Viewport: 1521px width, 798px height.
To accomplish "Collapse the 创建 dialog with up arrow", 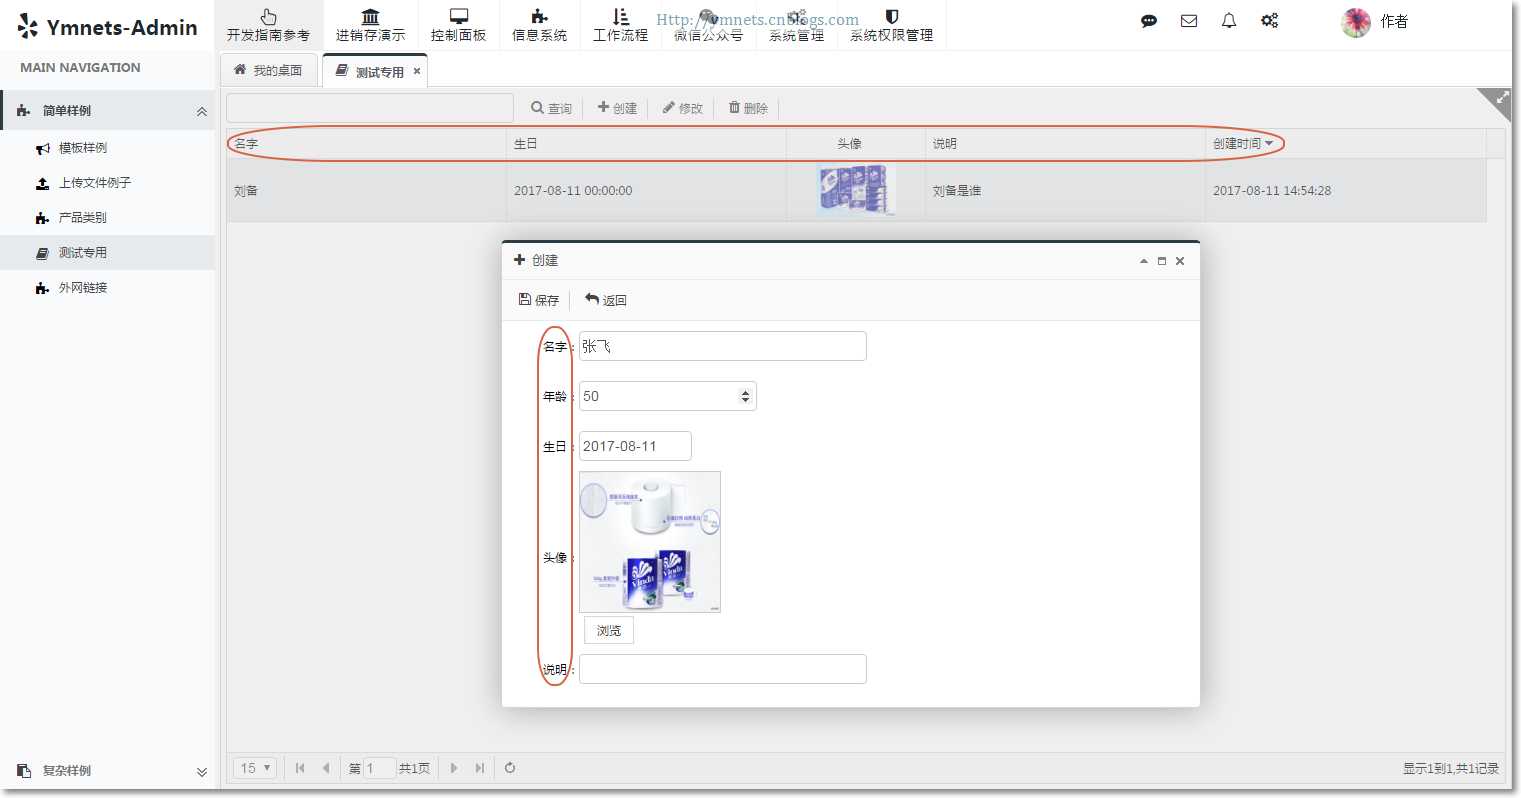I will click(1144, 261).
